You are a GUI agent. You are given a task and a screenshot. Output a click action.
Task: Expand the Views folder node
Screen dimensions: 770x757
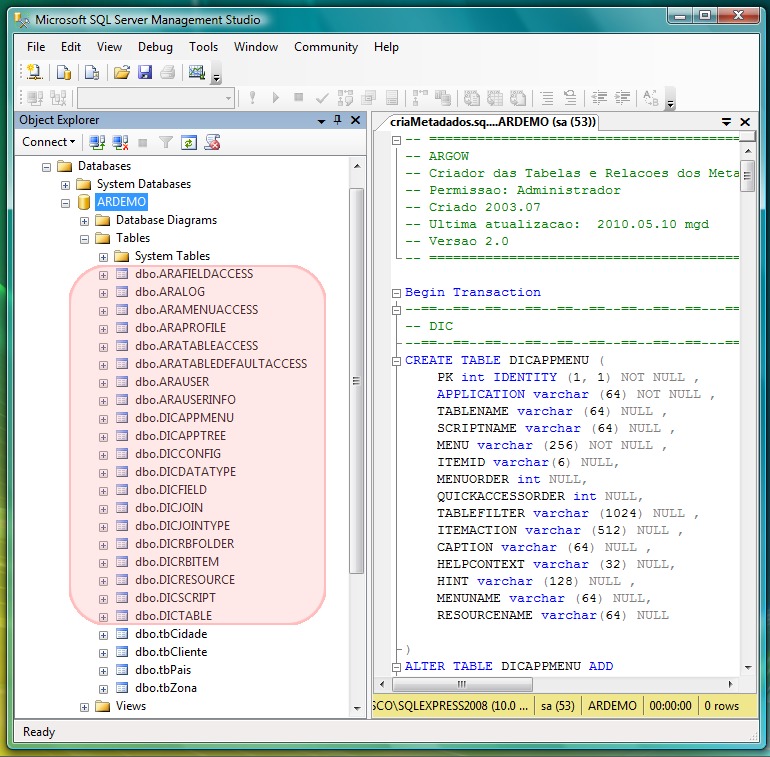pyautogui.click(x=84, y=707)
